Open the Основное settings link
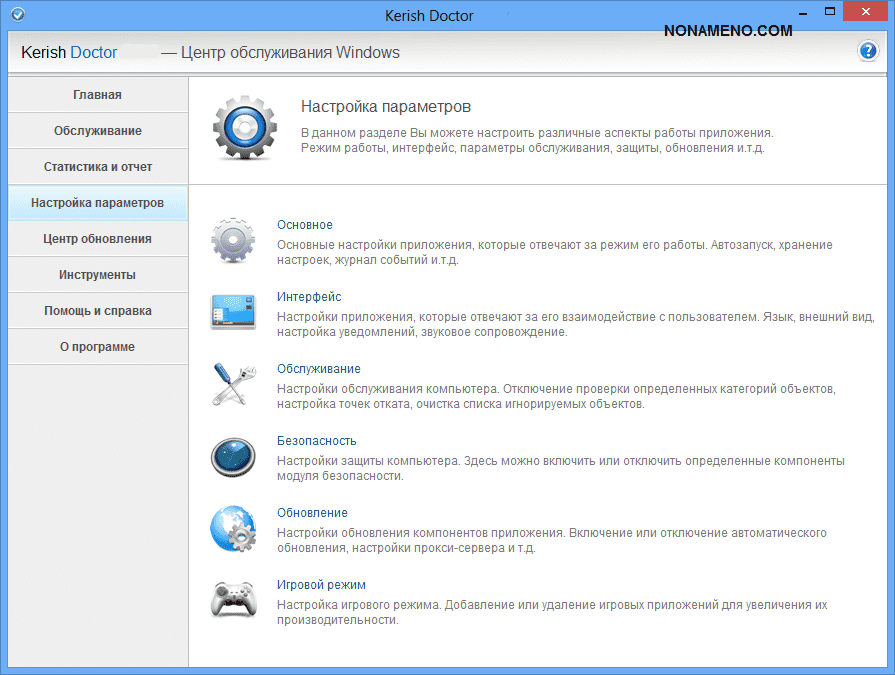 [x=305, y=225]
